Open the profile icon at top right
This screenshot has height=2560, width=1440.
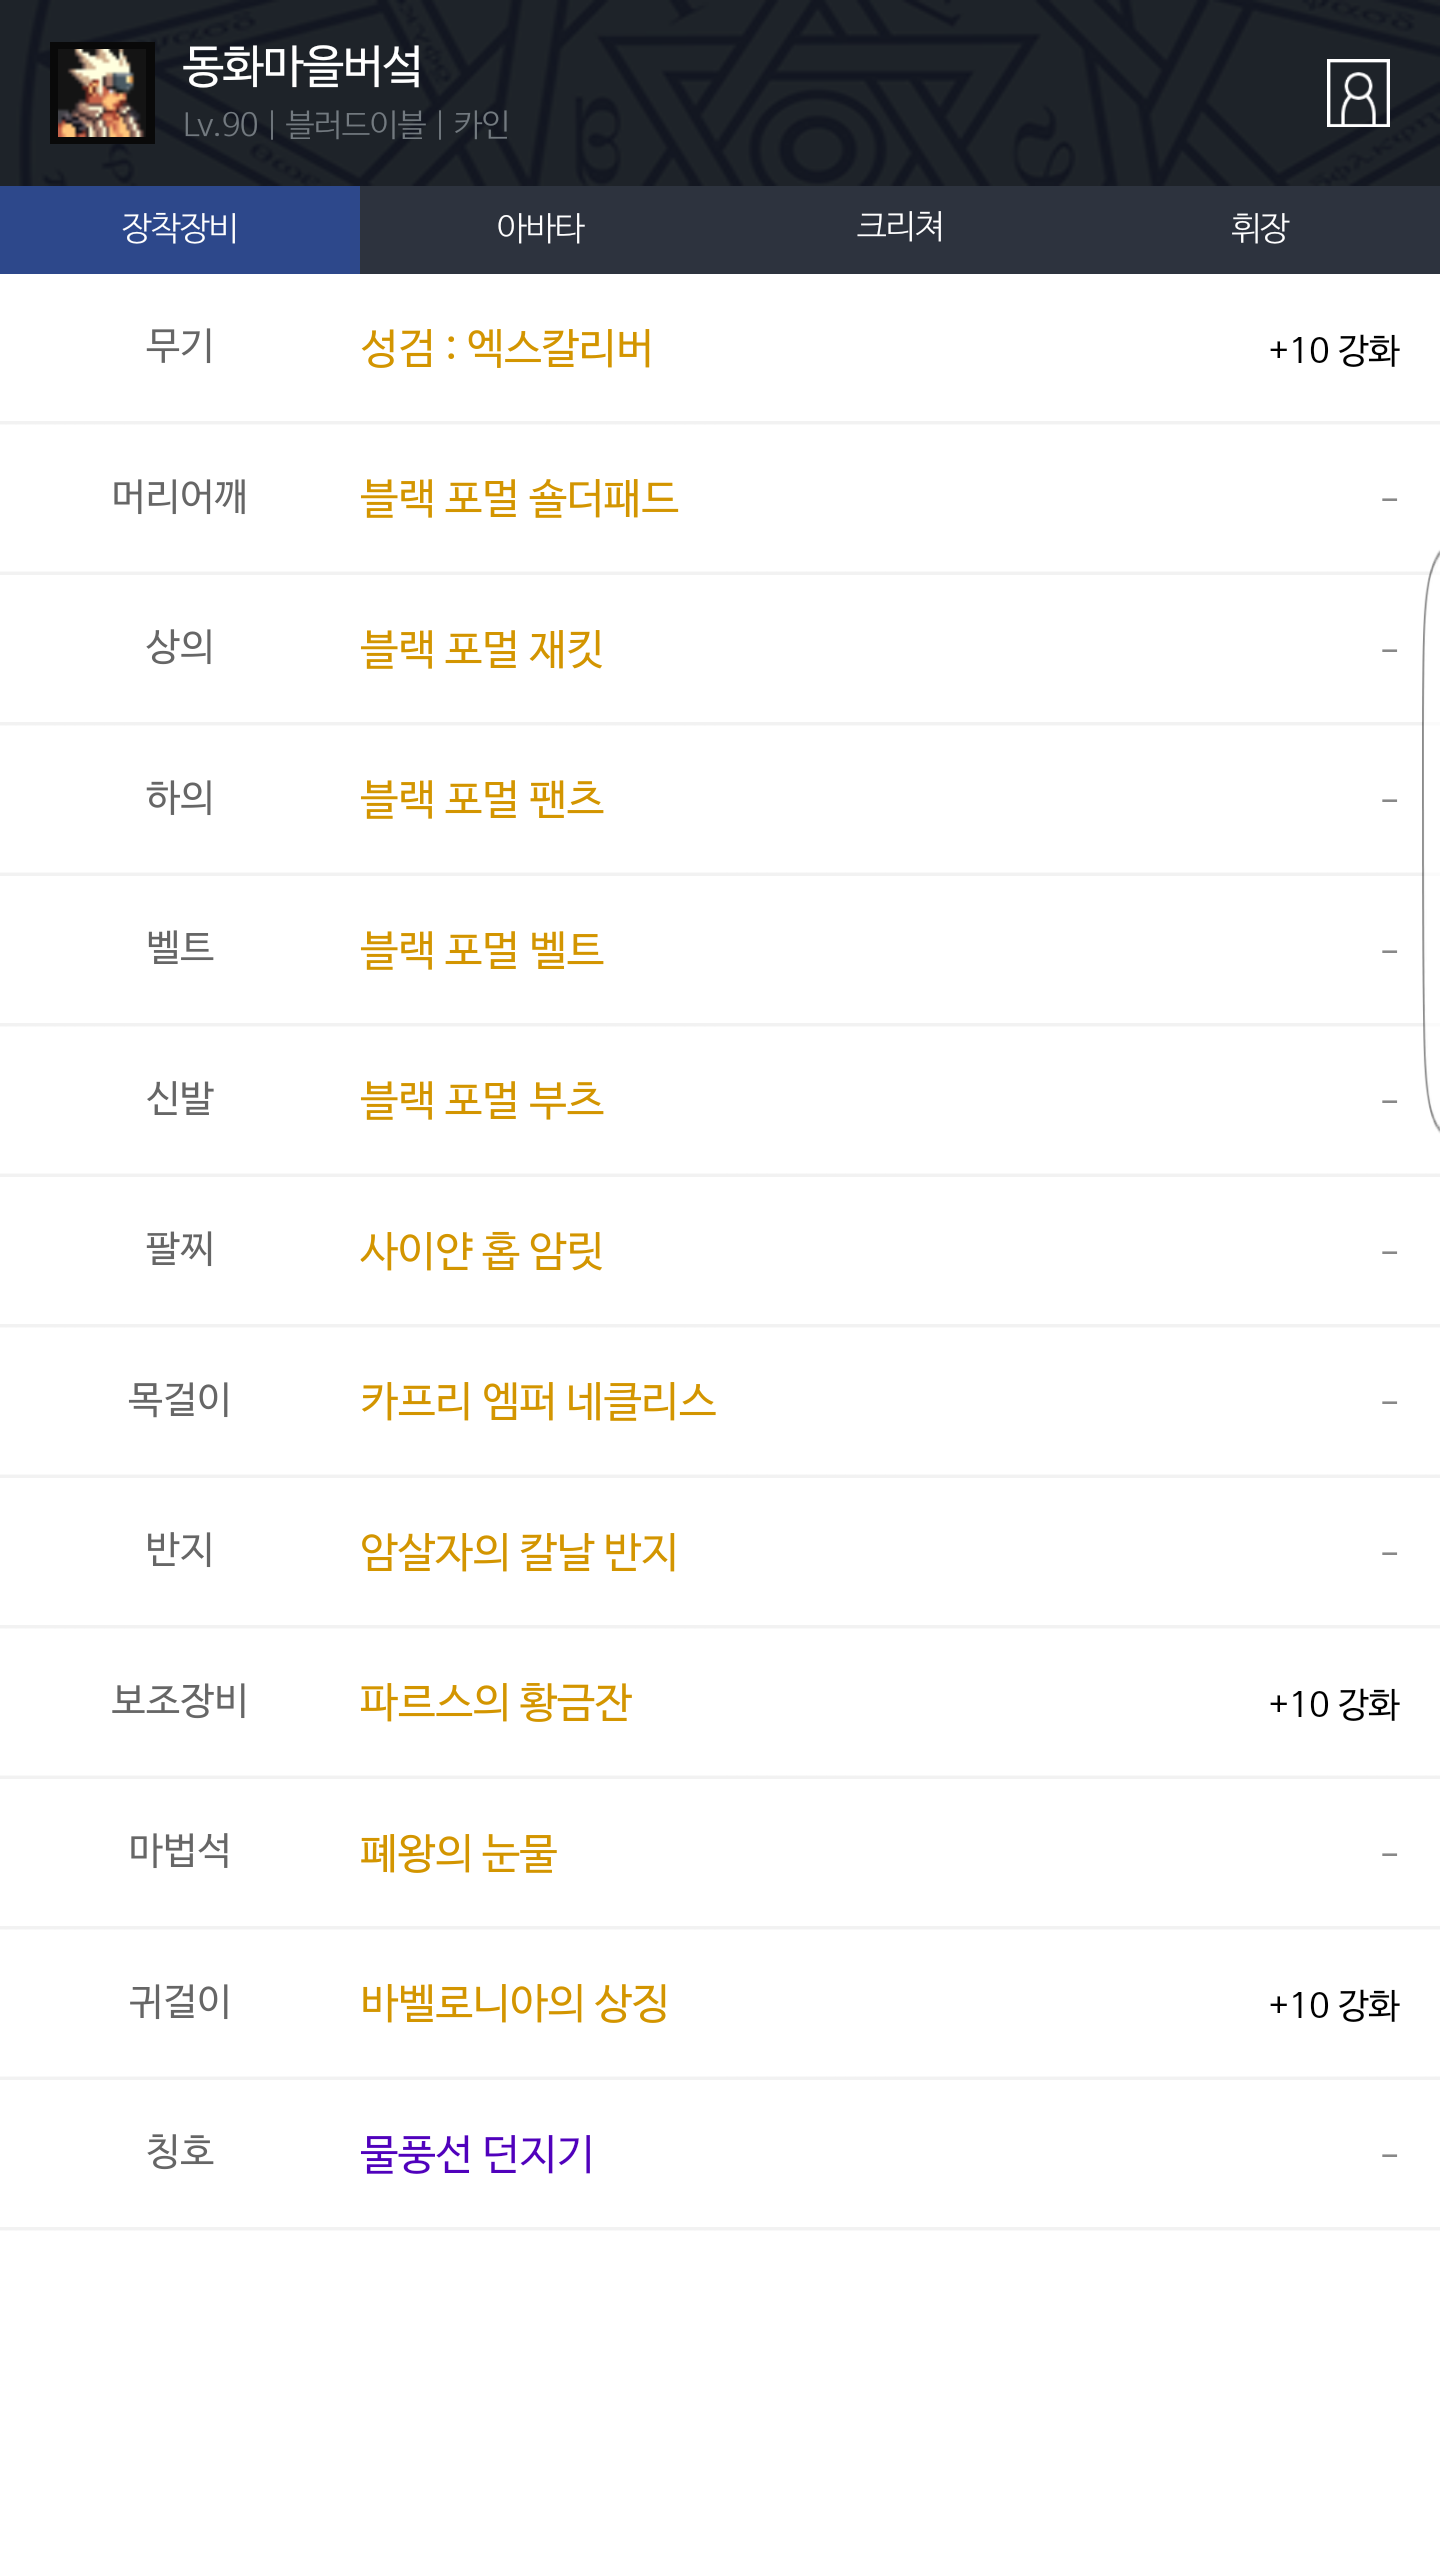pos(1357,93)
